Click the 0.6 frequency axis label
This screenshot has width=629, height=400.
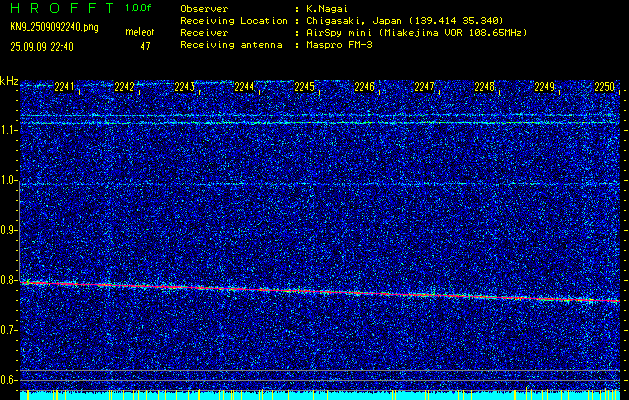(9, 380)
